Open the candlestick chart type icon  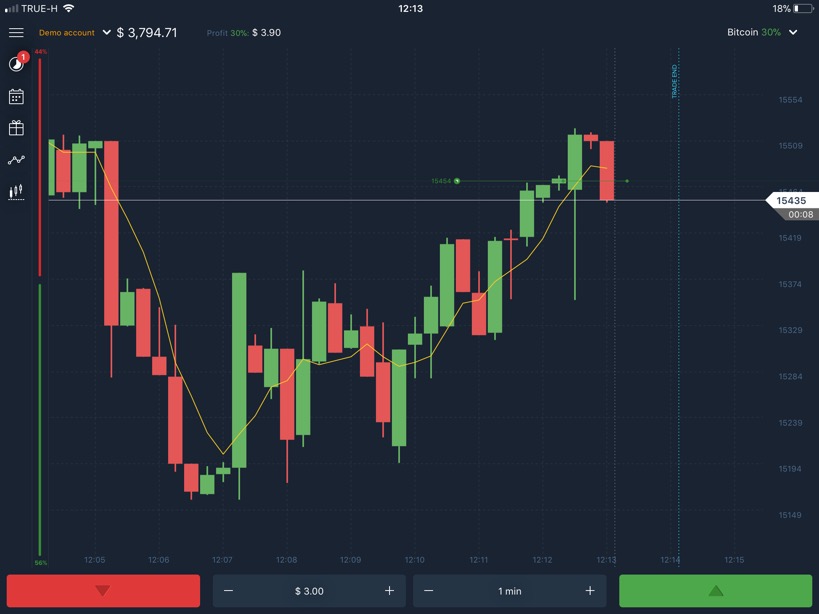(16, 191)
